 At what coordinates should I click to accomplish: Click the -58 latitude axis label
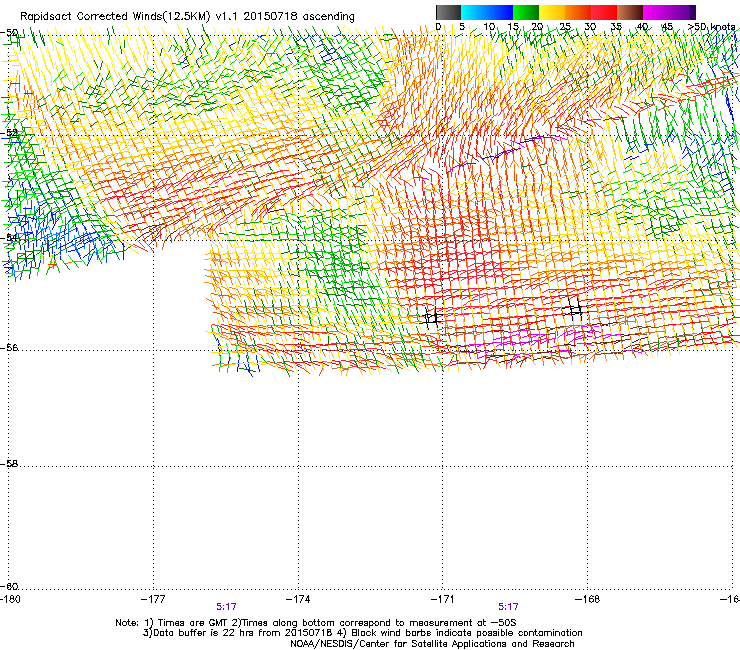tap(9, 464)
